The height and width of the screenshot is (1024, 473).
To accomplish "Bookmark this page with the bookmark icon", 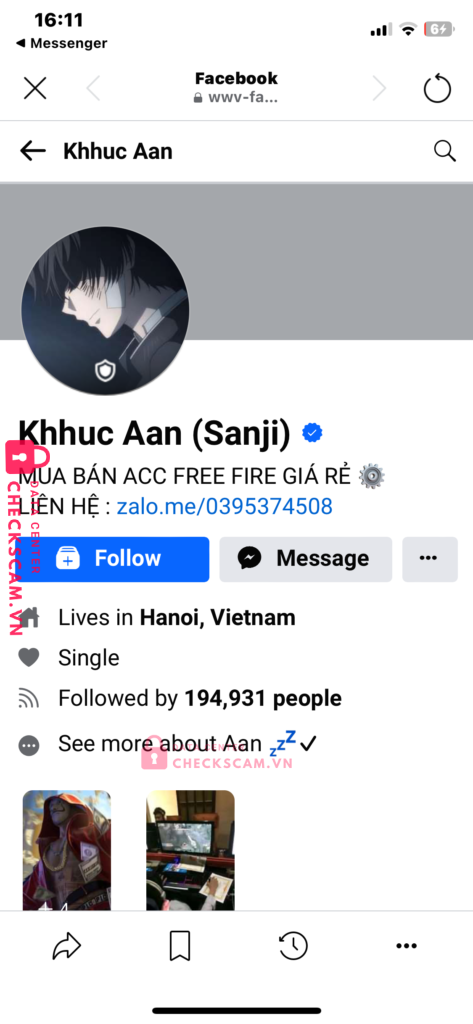I will pyautogui.click(x=180, y=945).
